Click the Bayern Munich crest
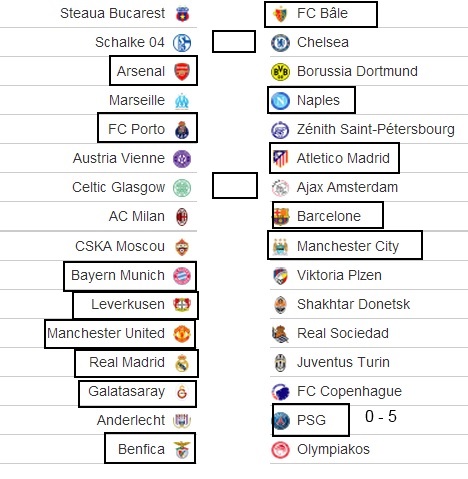468x479 pixels. pyautogui.click(x=182, y=276)
